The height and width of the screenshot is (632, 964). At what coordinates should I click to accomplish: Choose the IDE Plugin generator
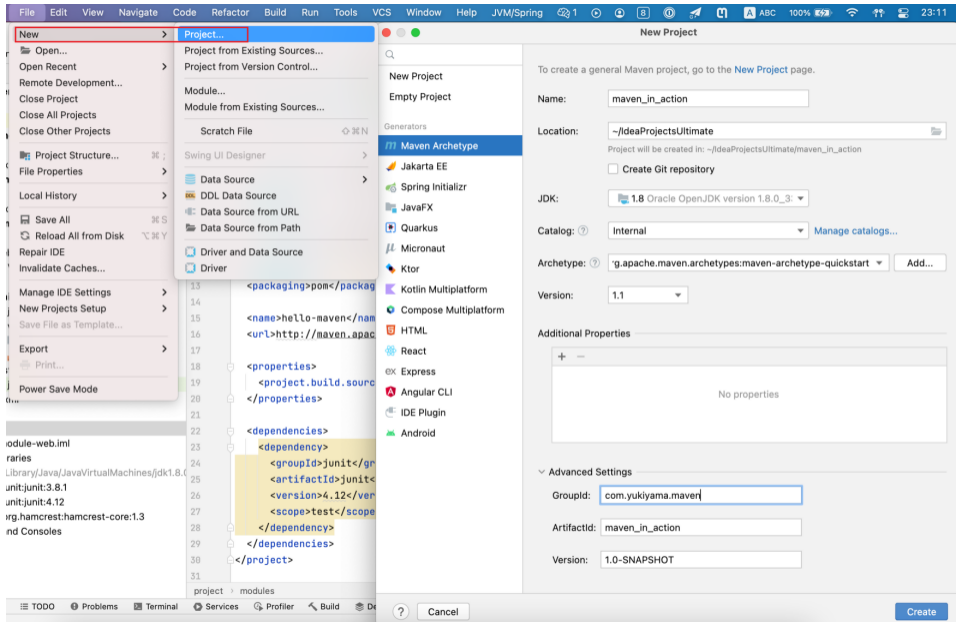click(450, 413)
